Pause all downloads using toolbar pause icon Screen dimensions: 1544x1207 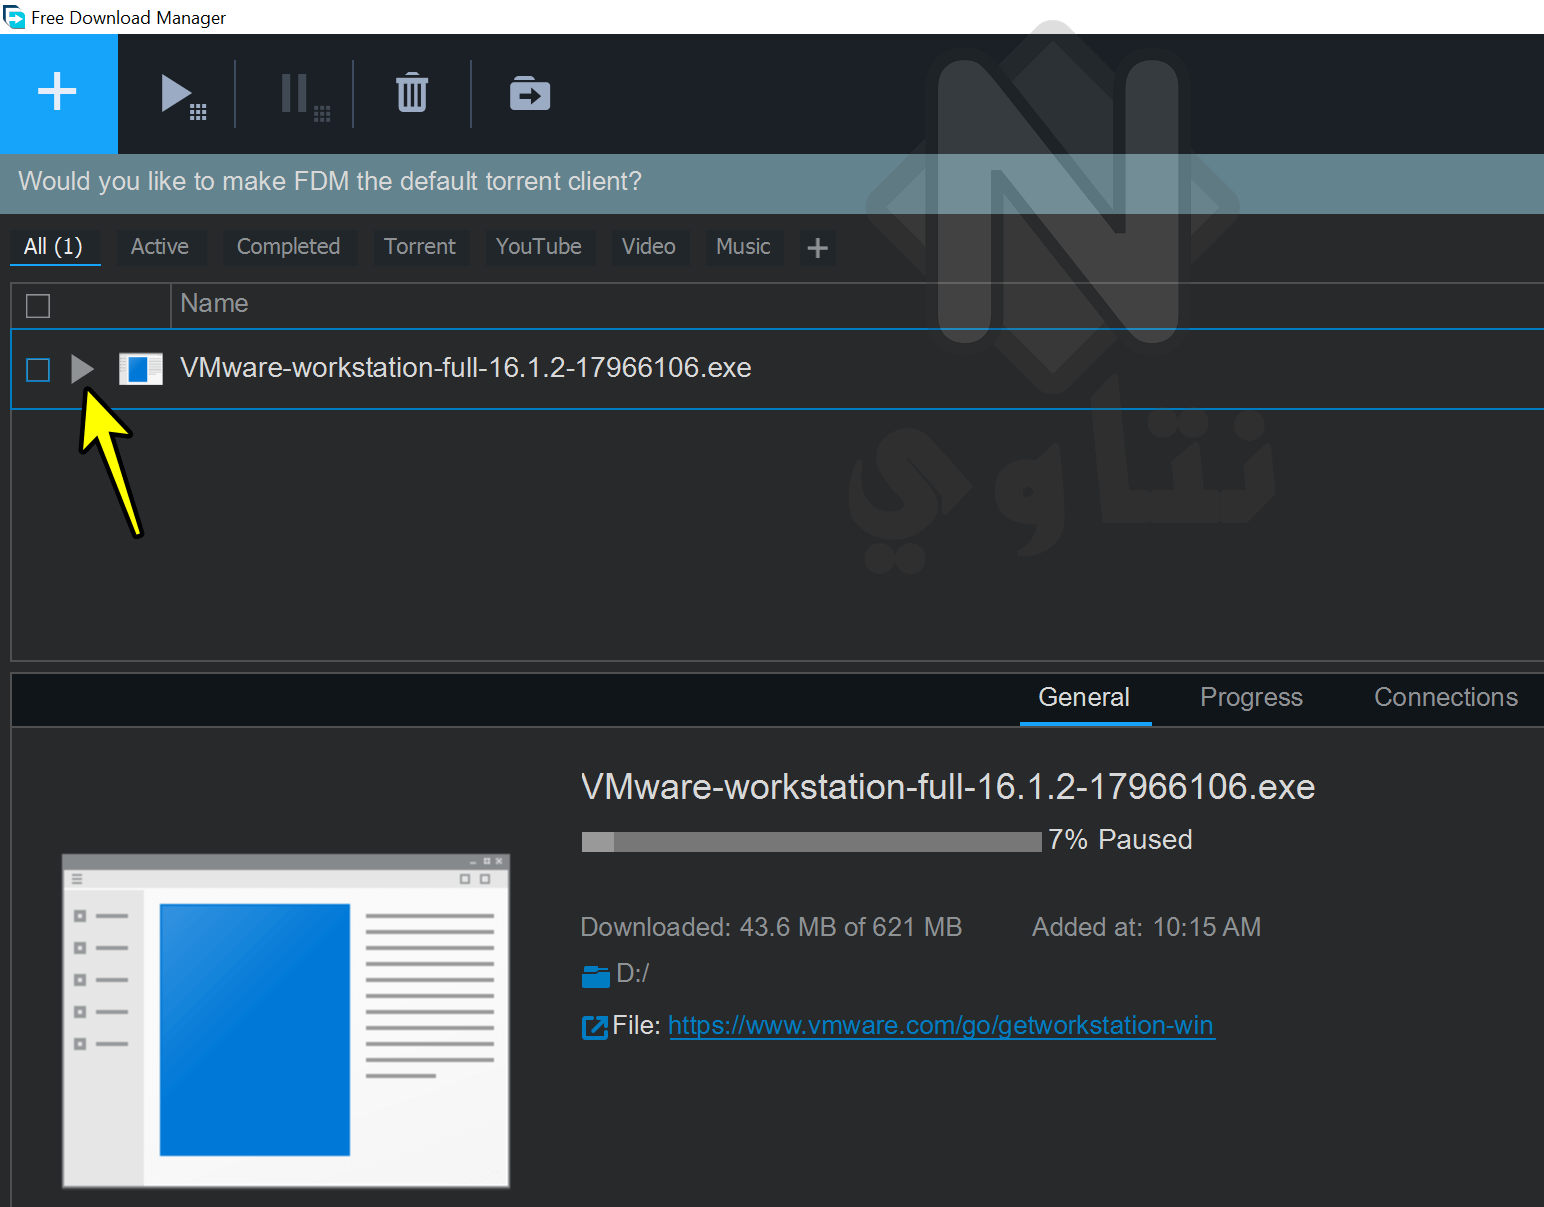304,96
